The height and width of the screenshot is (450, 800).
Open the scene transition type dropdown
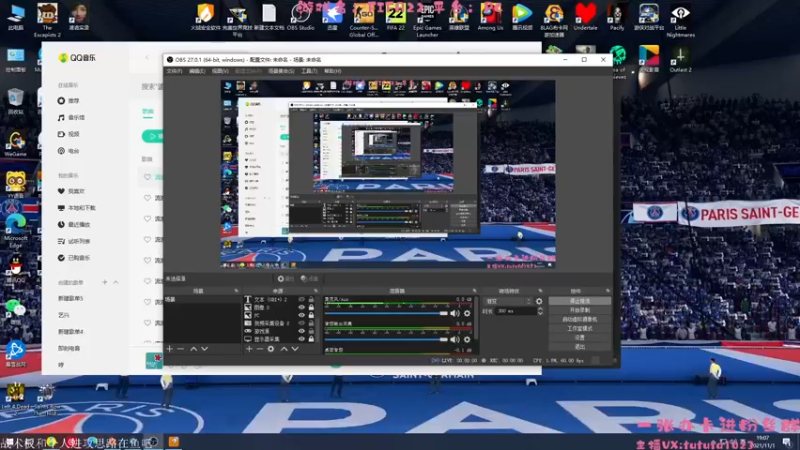pyautogui.click(x=508, y=302)
